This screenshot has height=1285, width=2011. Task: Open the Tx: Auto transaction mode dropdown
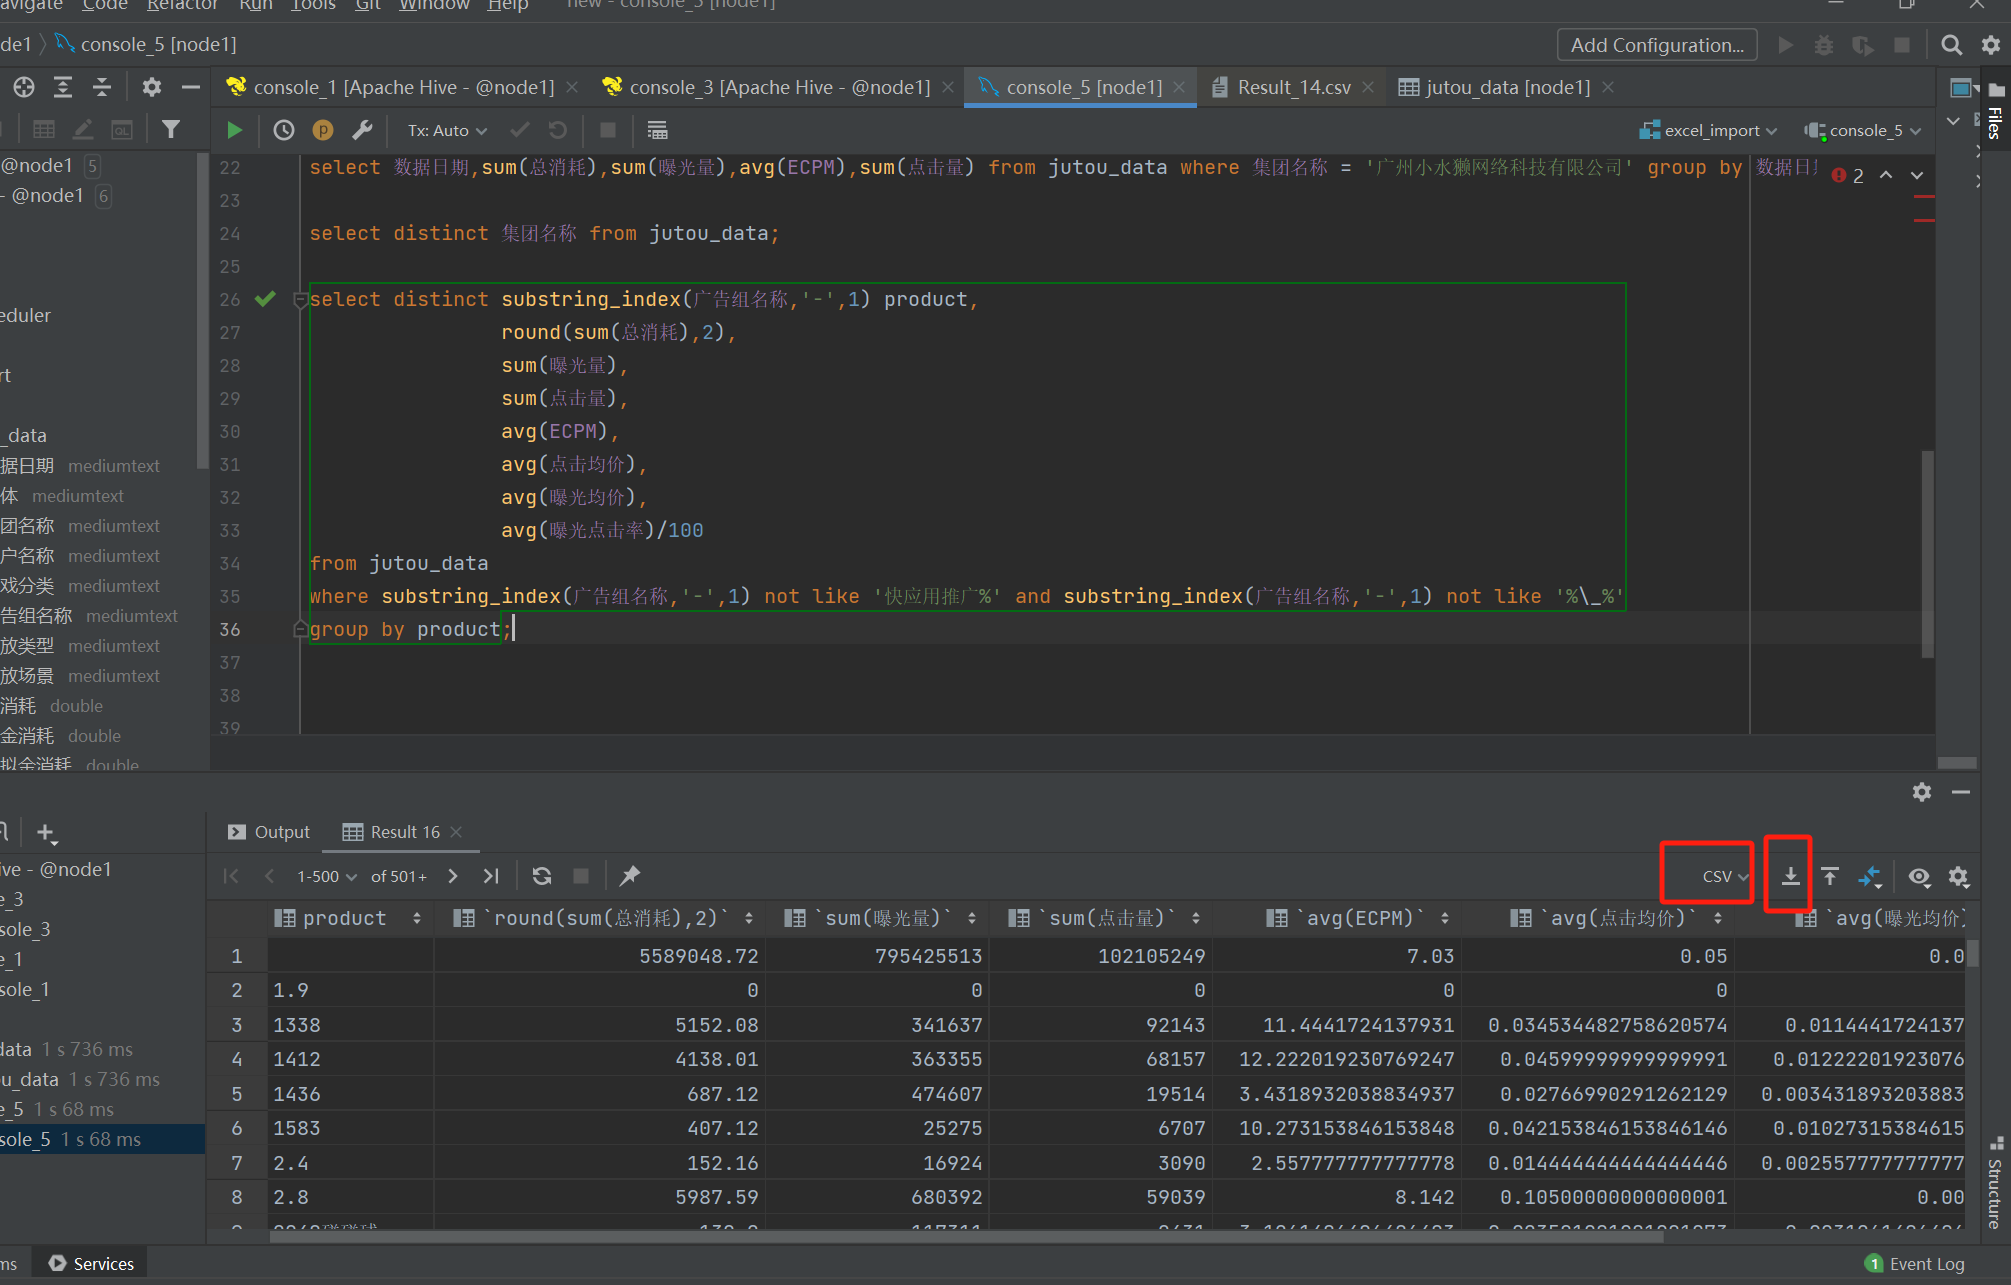445,130
